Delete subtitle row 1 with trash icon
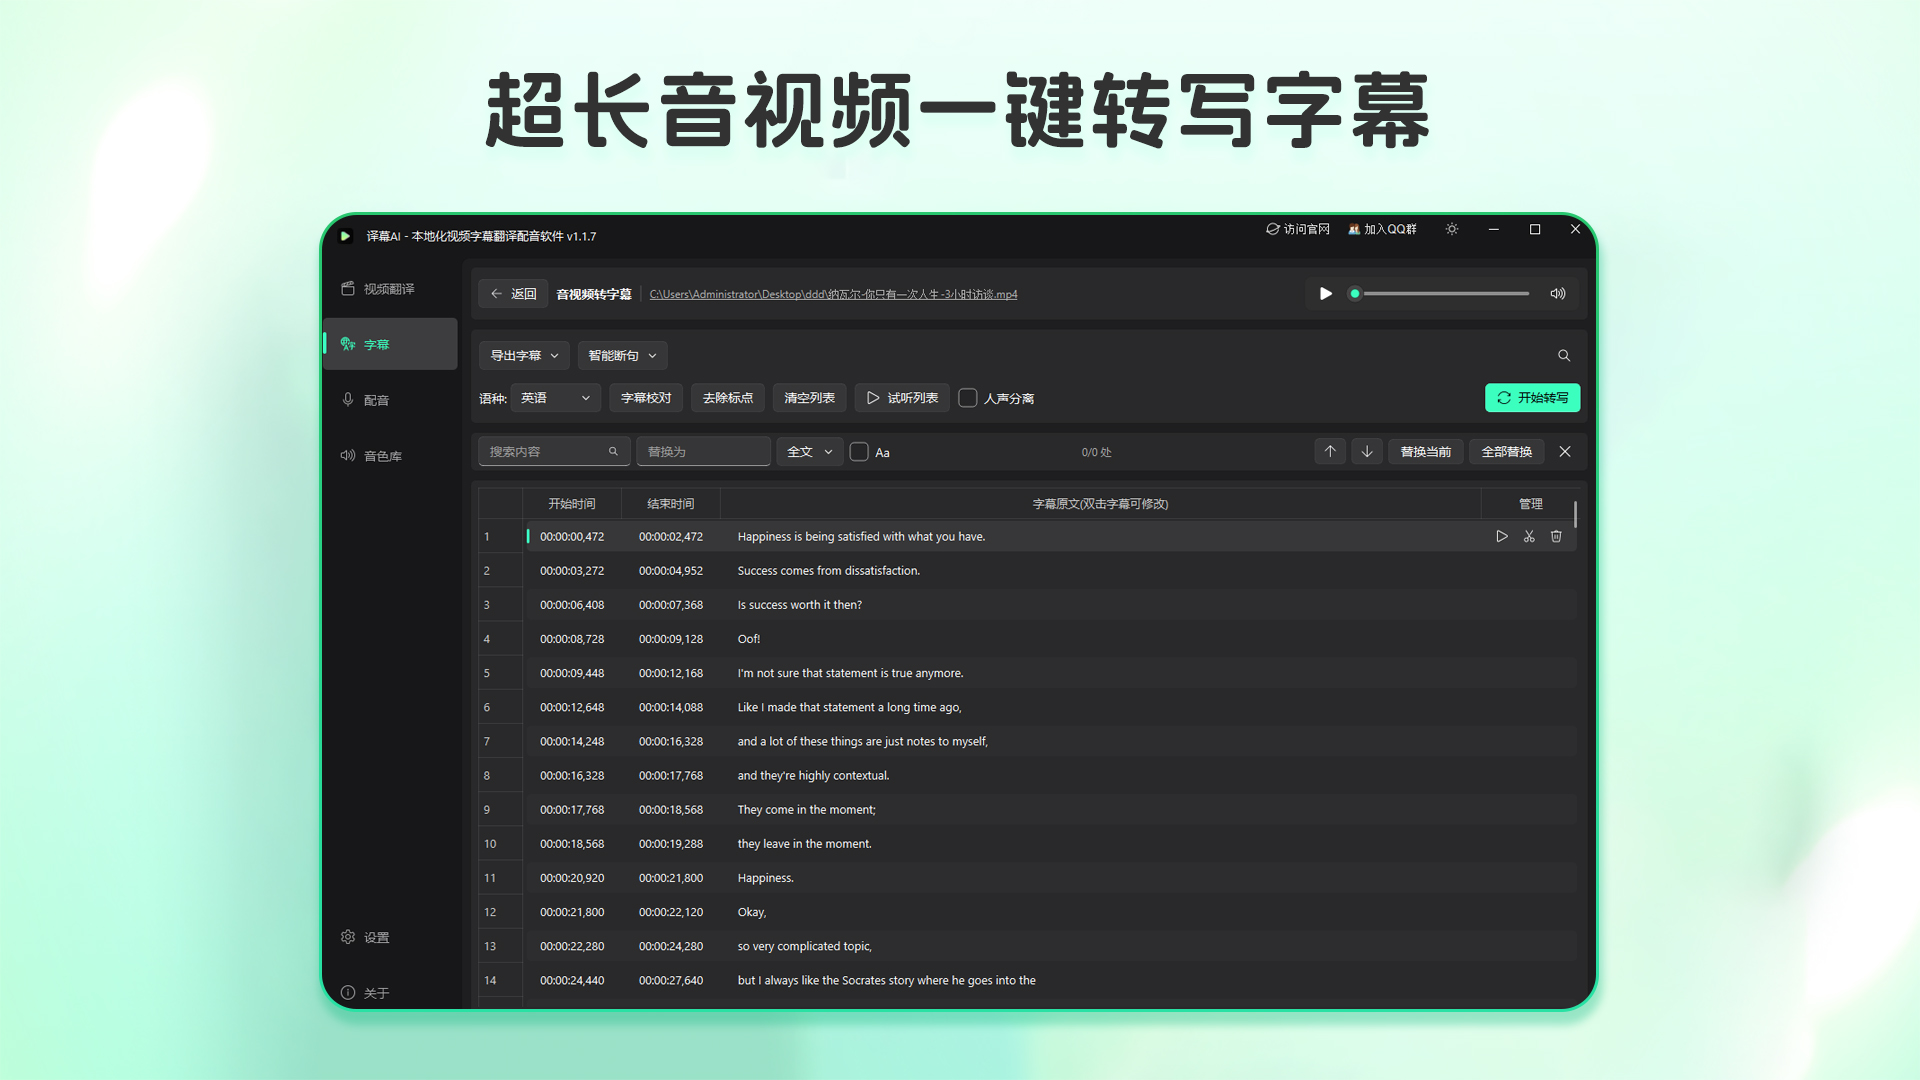 click(x=1556, y=537)
